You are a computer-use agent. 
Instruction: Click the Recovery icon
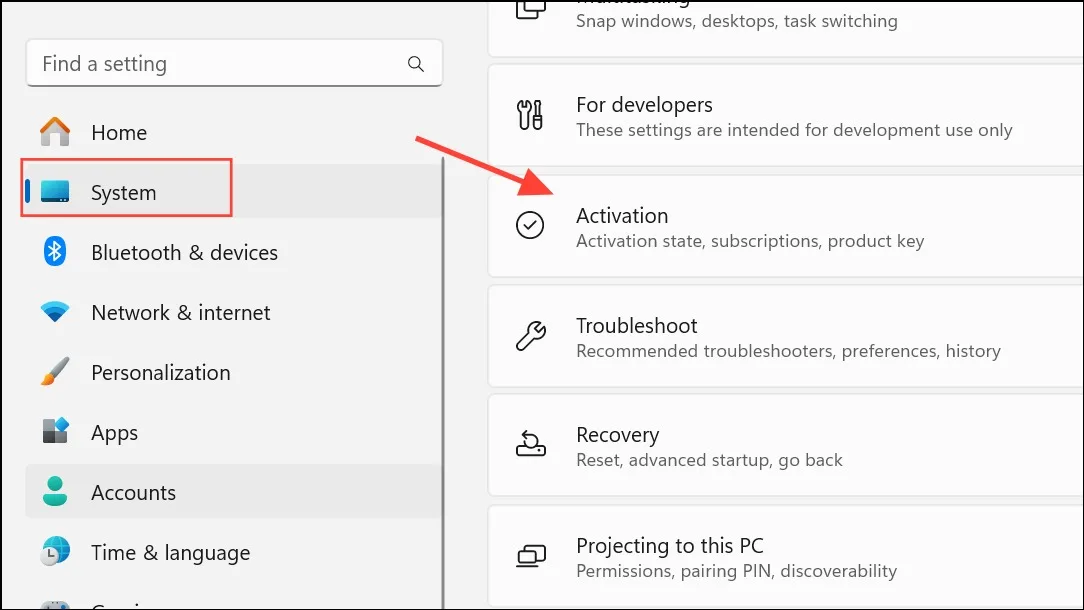click(x=530, y=444)
